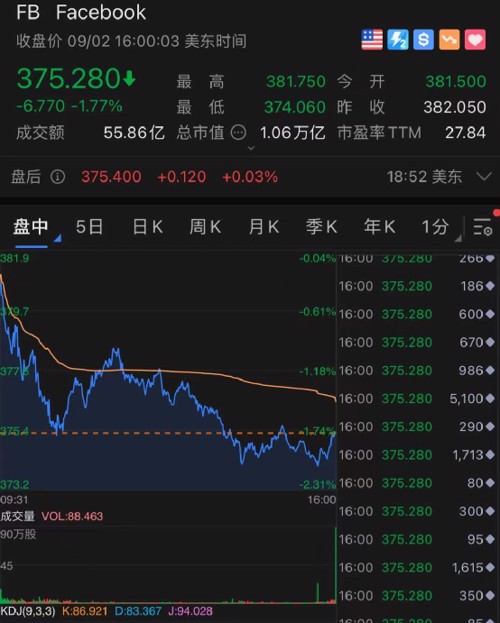500x623 pixels.
Task: Open the 1分 interval dropdown
Action: pos(440,227)
